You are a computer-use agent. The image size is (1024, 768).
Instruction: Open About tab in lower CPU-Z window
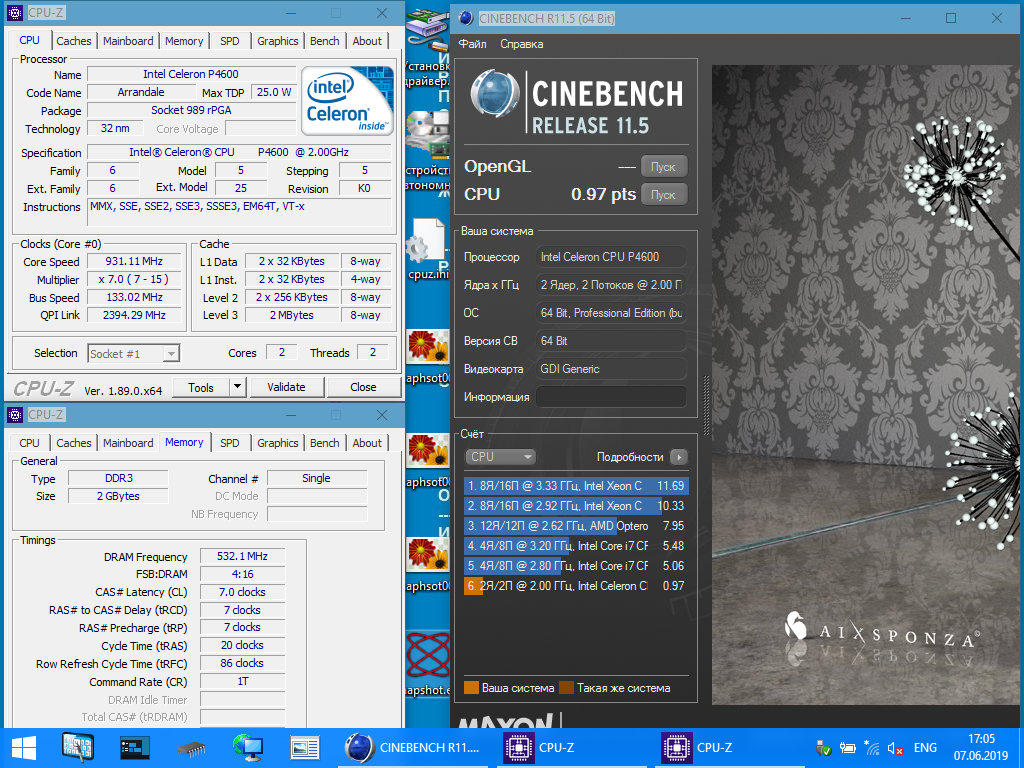(x=367, y=443)
